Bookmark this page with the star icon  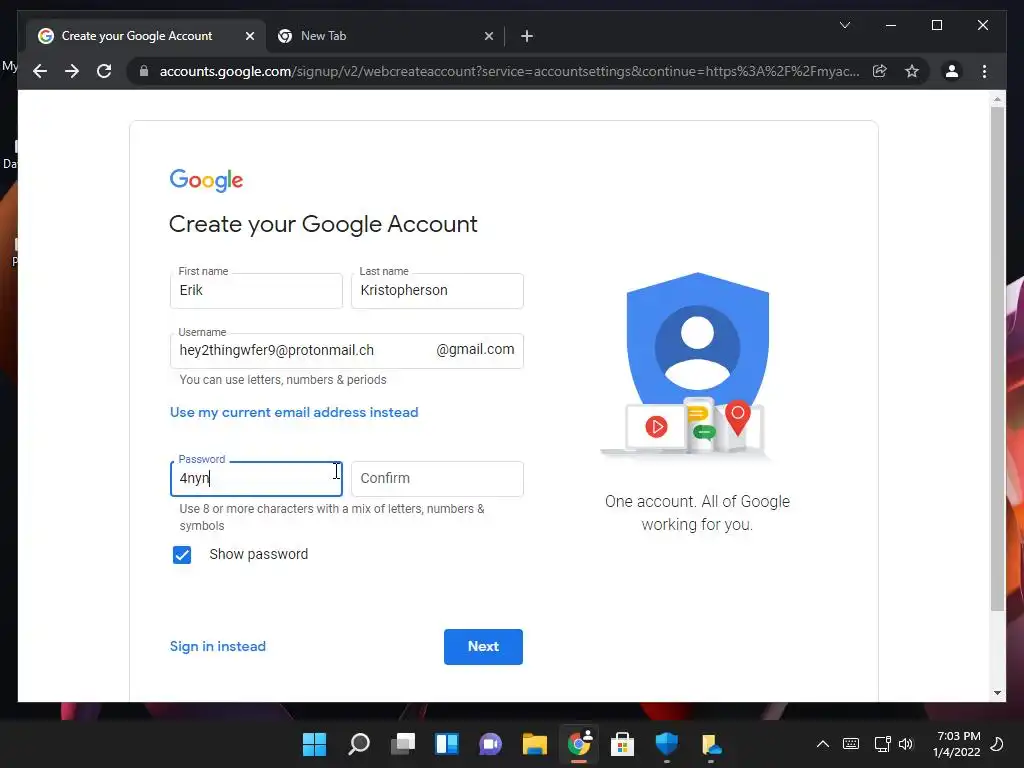[912, 71]
